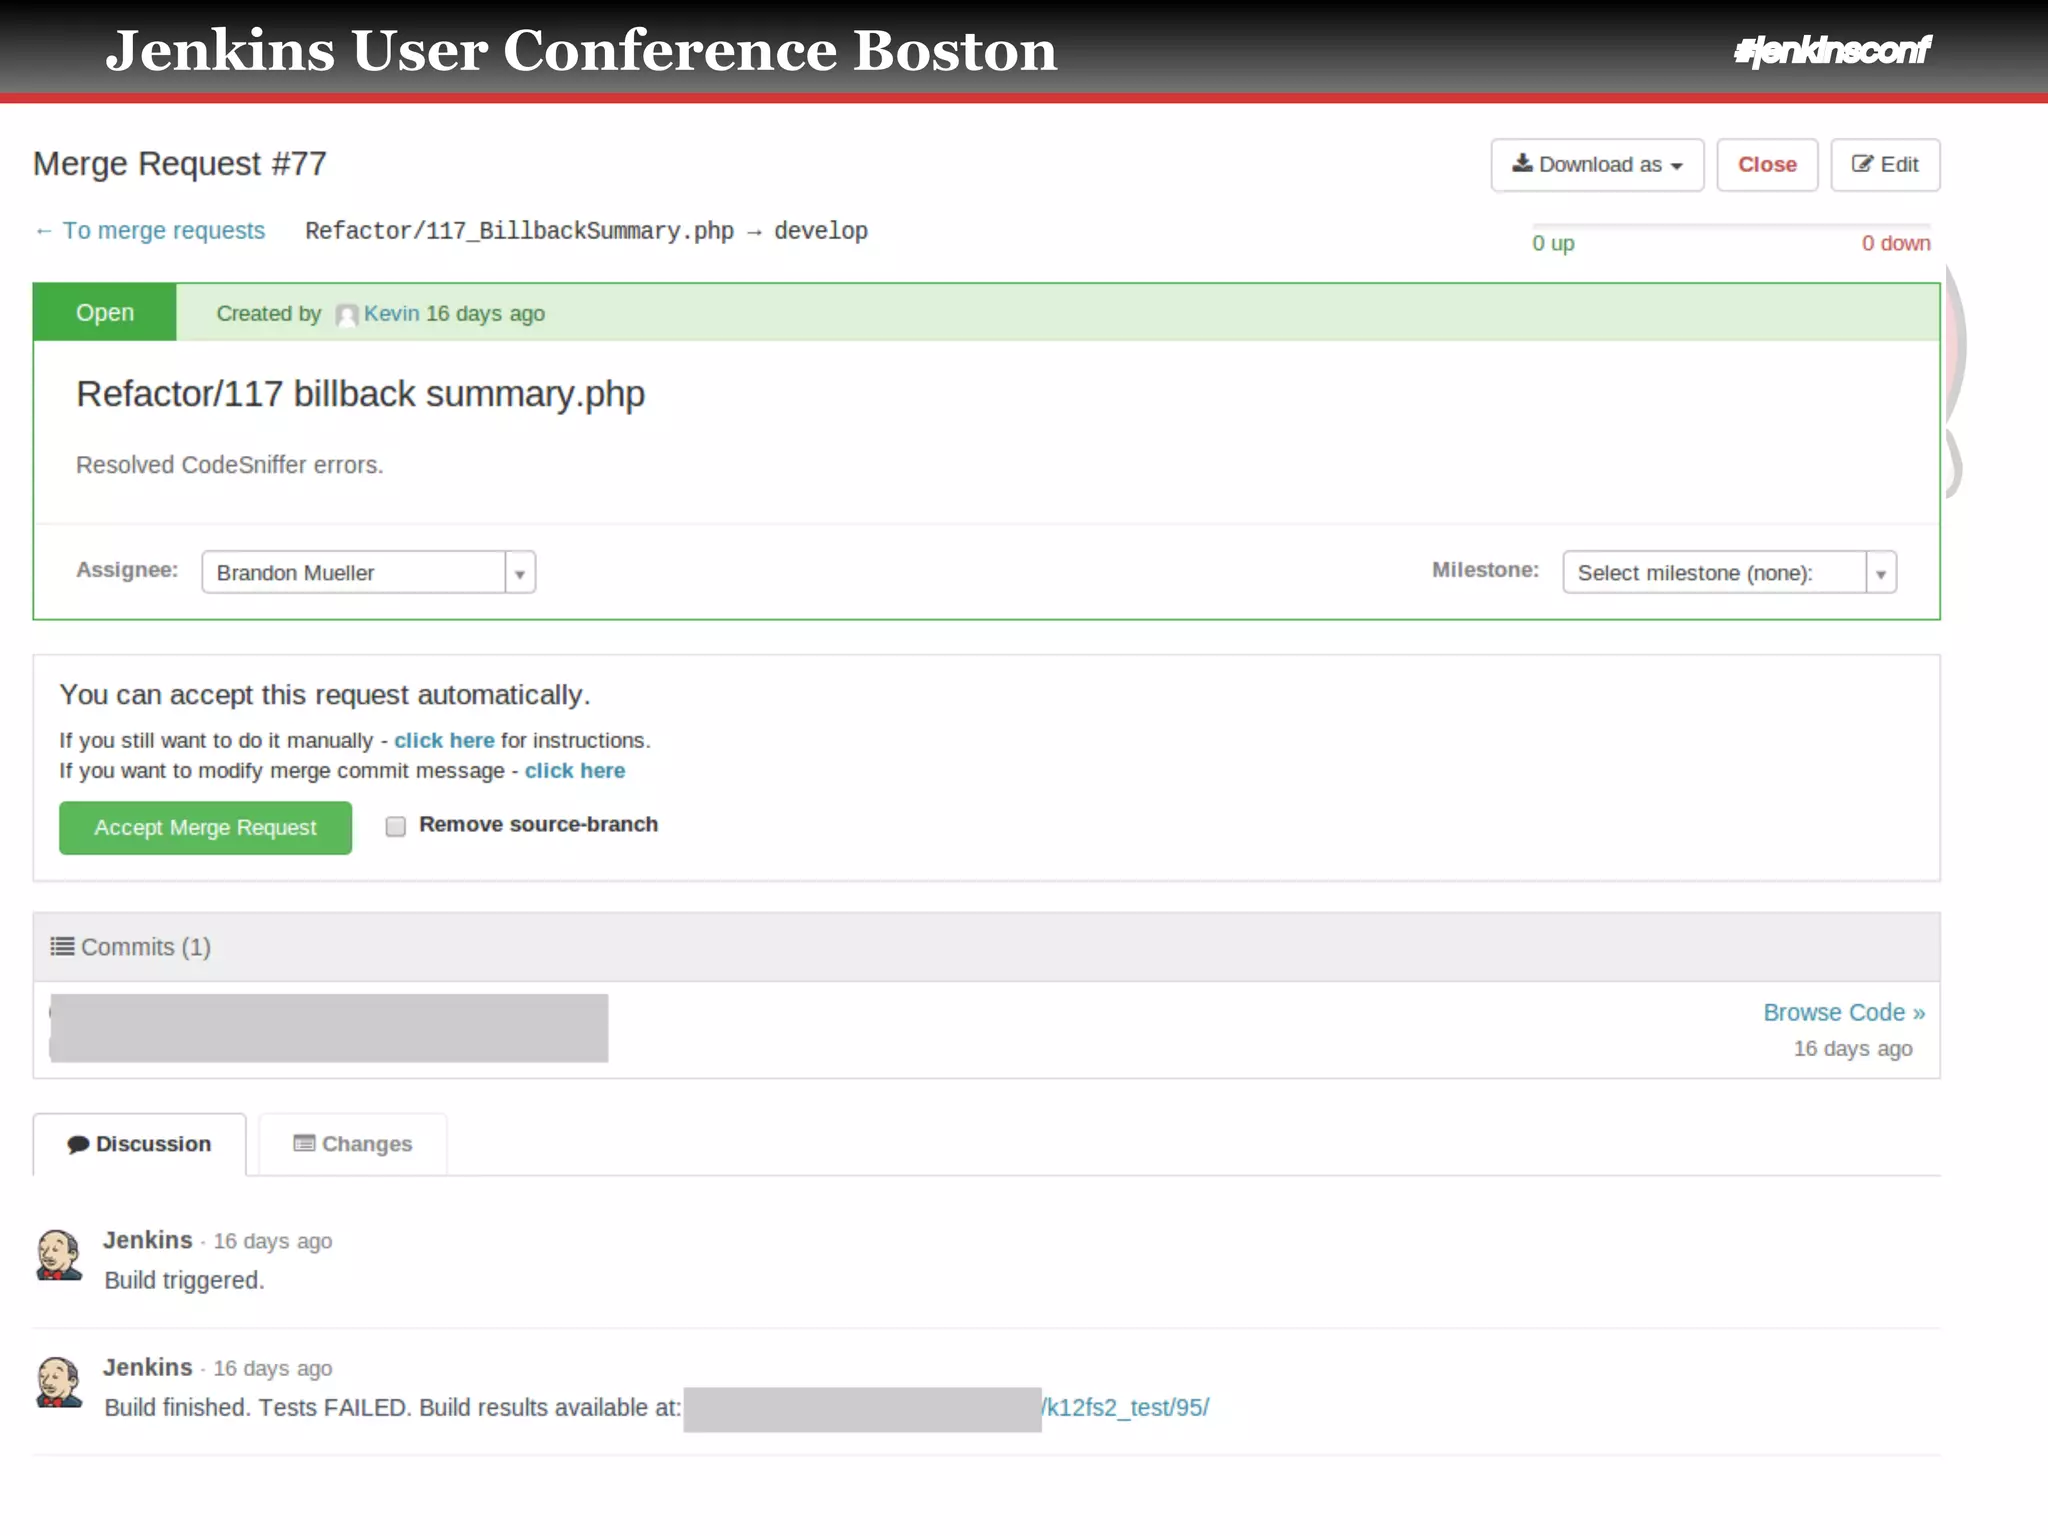Open the Download as dropdown

pos(1597,165)
